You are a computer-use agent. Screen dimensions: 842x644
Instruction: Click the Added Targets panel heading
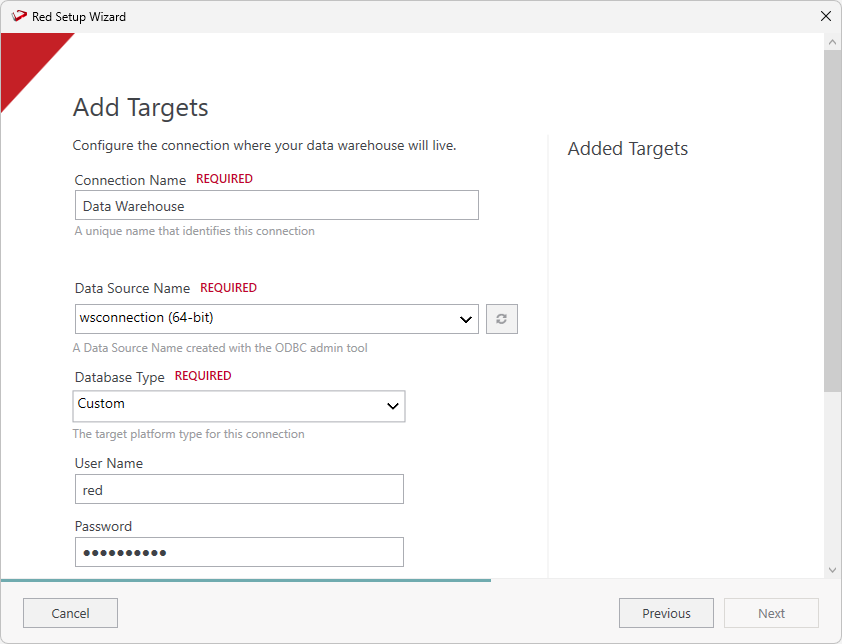tap(628, 149)
